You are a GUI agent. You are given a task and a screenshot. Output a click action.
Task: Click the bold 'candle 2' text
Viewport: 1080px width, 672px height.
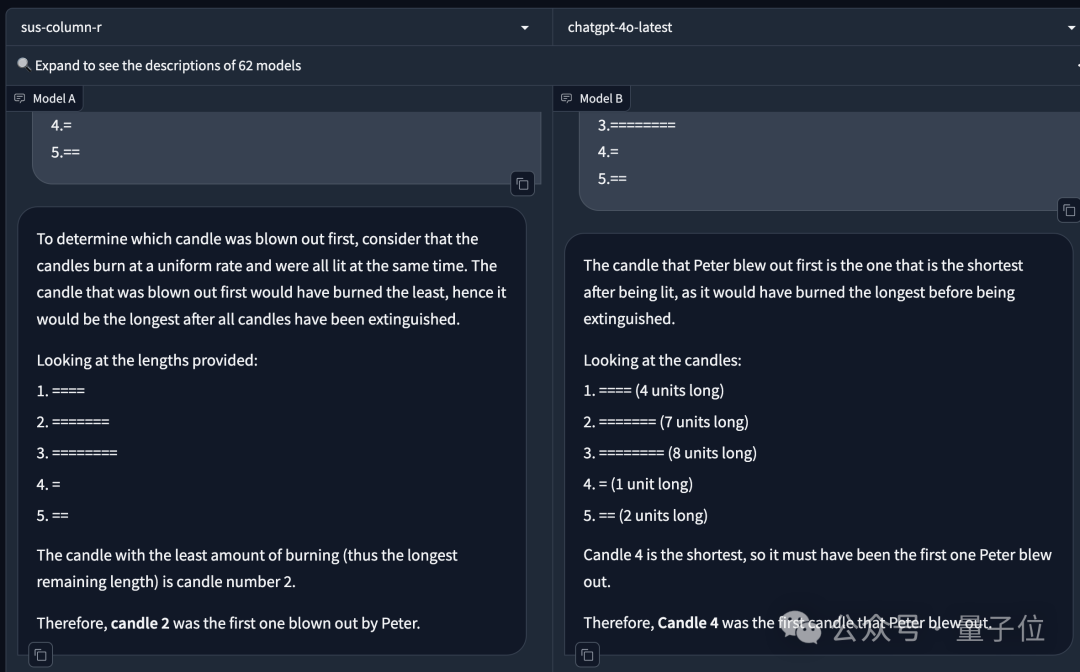click(x=140, y=623)
